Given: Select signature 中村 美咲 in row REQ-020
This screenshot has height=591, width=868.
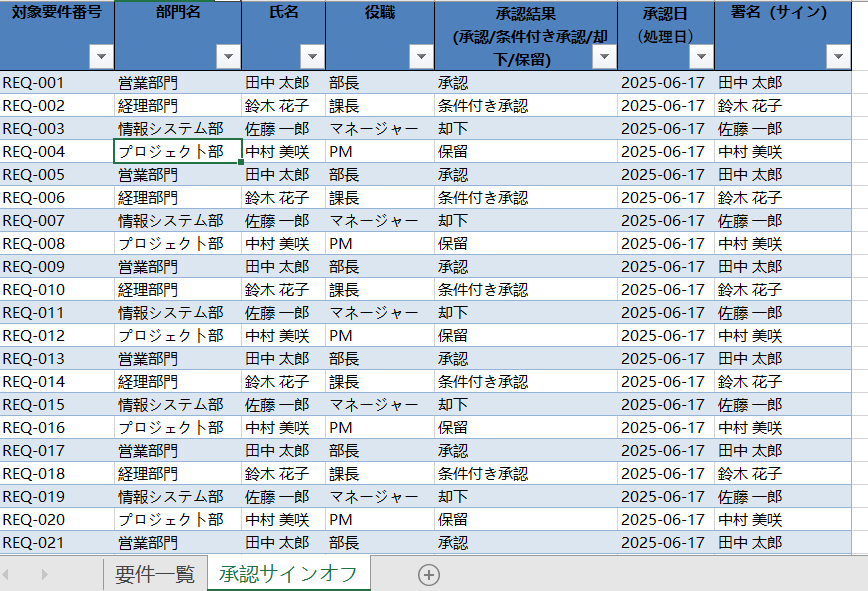Looking at the screenshot, I should click(783, 520).
